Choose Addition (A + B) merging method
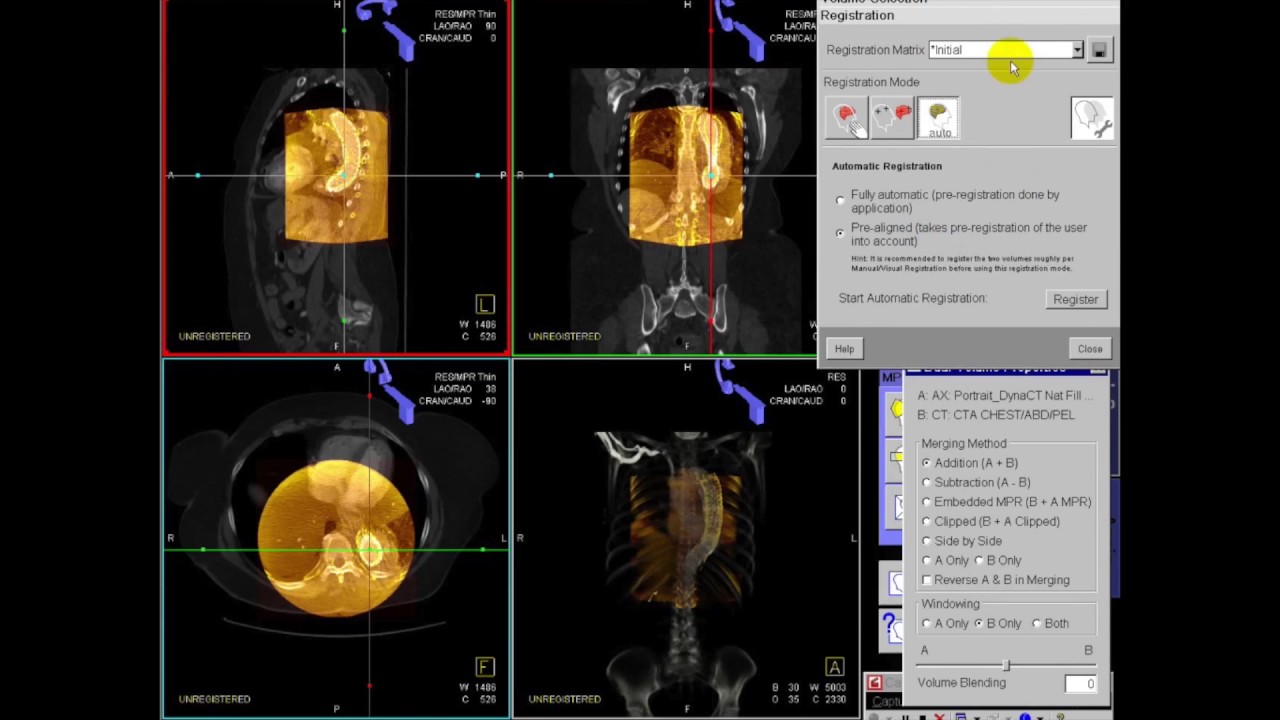 [x=926, y=463]
